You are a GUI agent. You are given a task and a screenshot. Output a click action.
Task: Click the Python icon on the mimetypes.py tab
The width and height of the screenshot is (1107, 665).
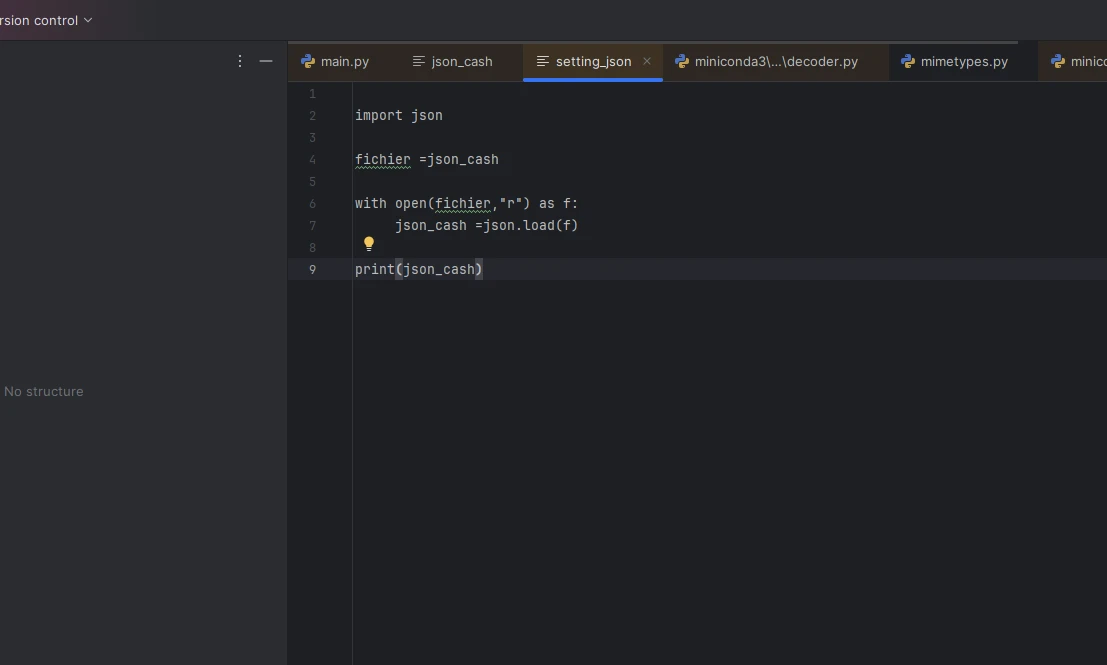point(908,61)
